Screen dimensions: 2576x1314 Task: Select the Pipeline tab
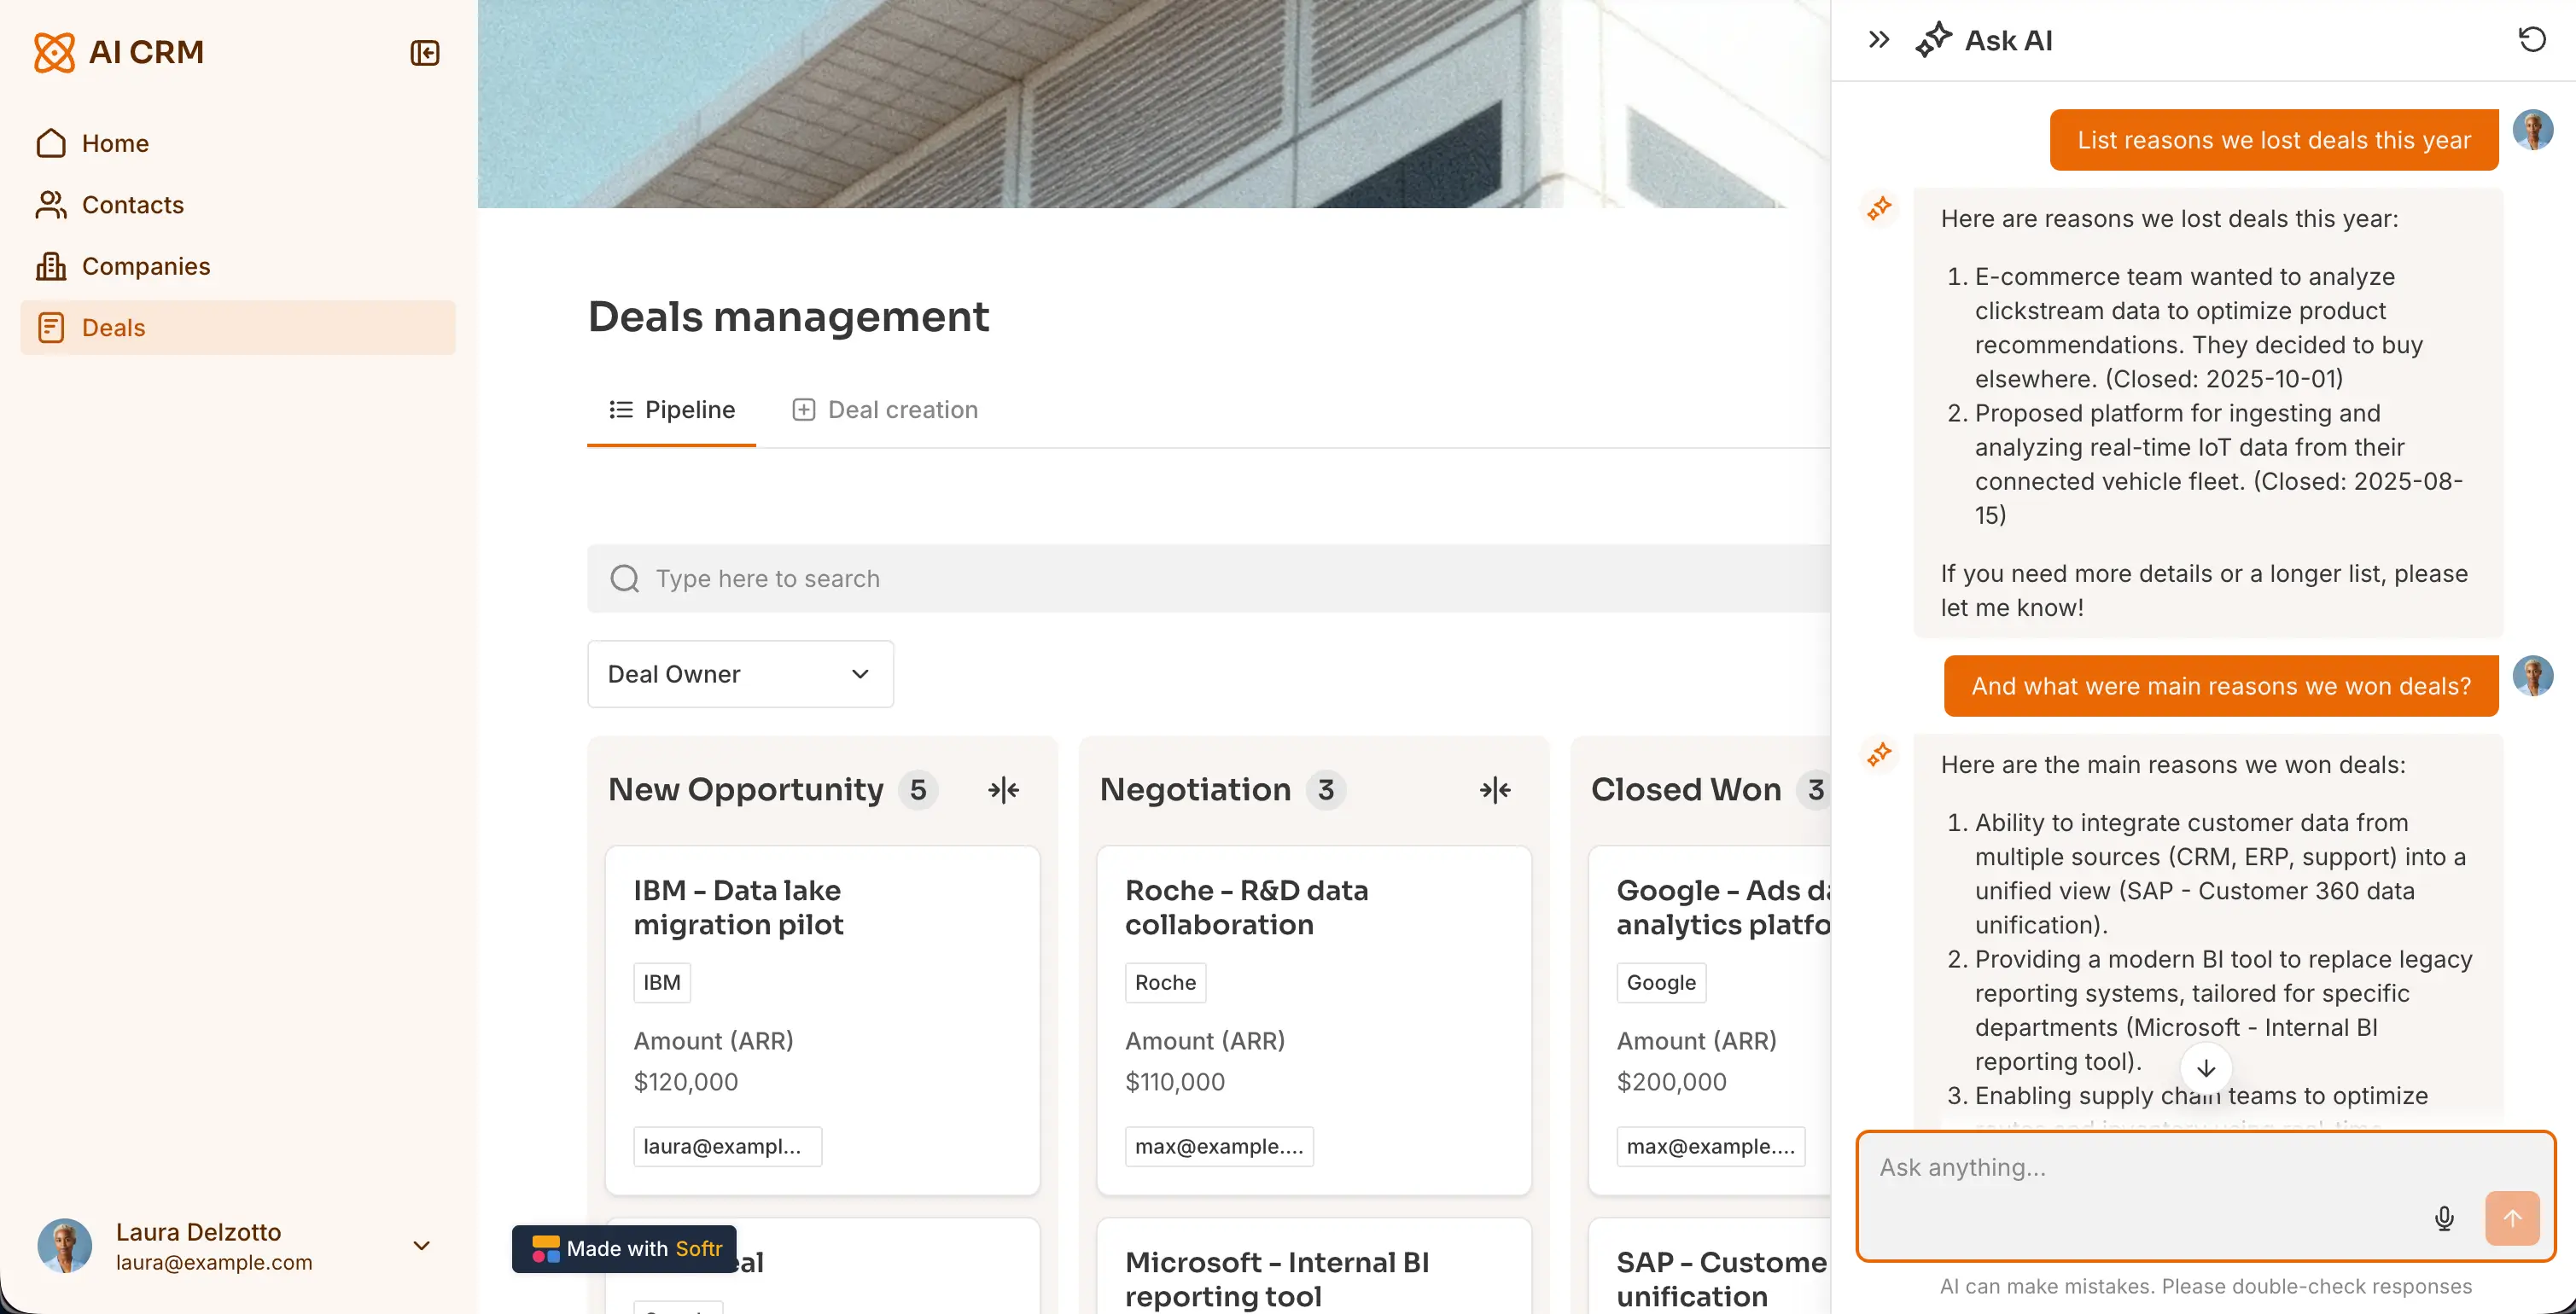pos(672,410)
